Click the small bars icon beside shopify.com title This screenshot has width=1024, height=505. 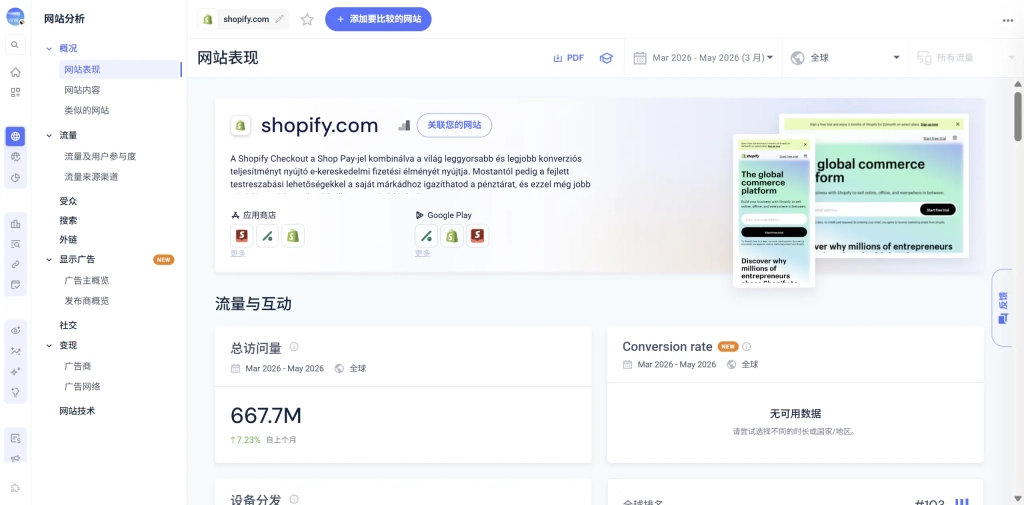click(x=404, y=125)
